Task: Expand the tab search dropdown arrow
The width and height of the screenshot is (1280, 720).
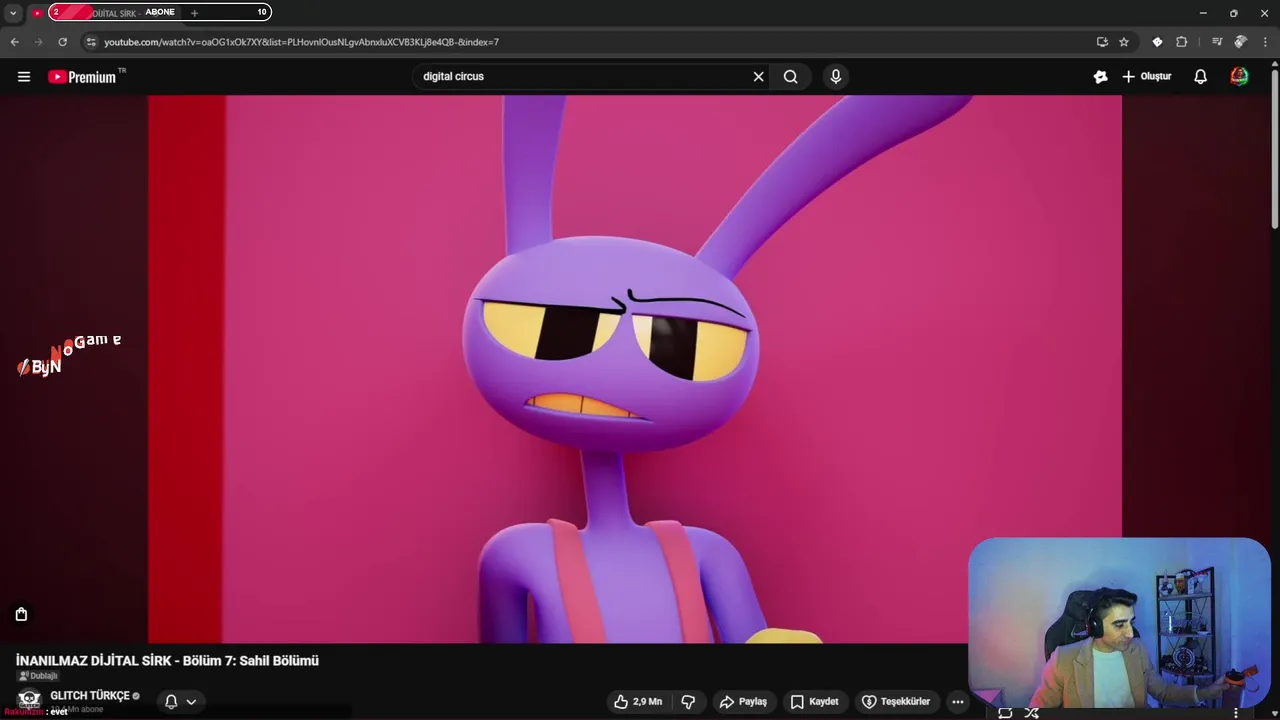Action: (x=13, y=13)
